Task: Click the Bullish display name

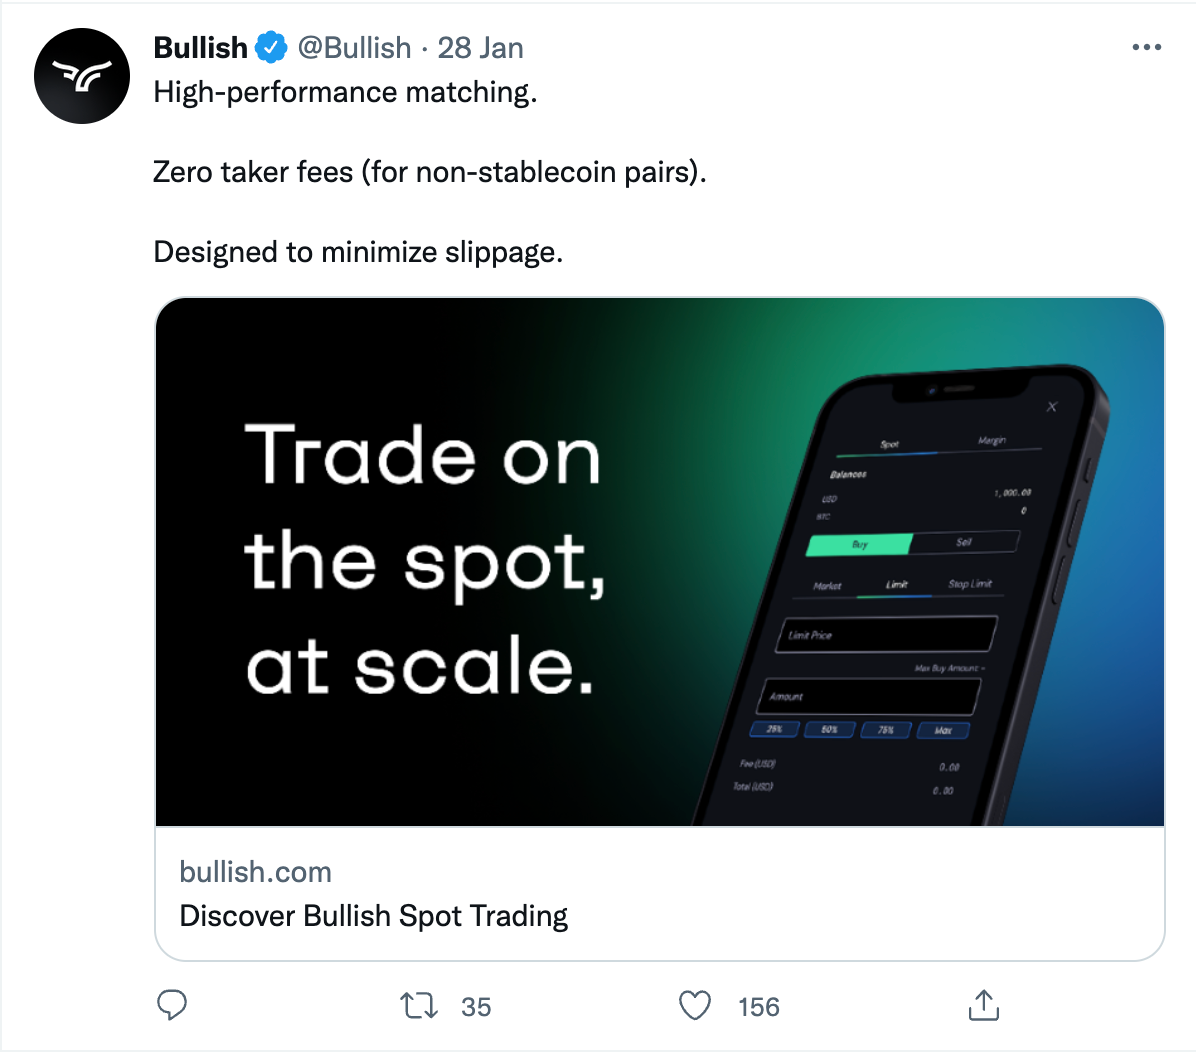Action: tap(201, 47)
